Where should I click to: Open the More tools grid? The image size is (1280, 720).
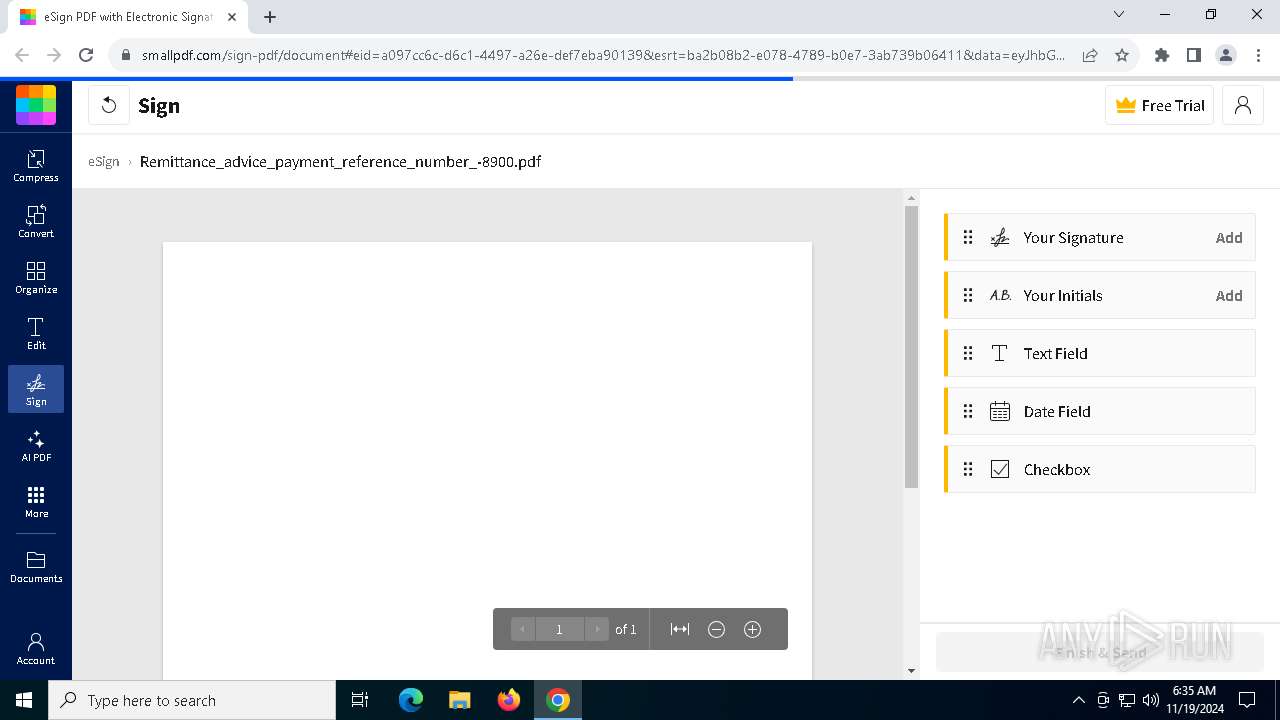(36, 502)
